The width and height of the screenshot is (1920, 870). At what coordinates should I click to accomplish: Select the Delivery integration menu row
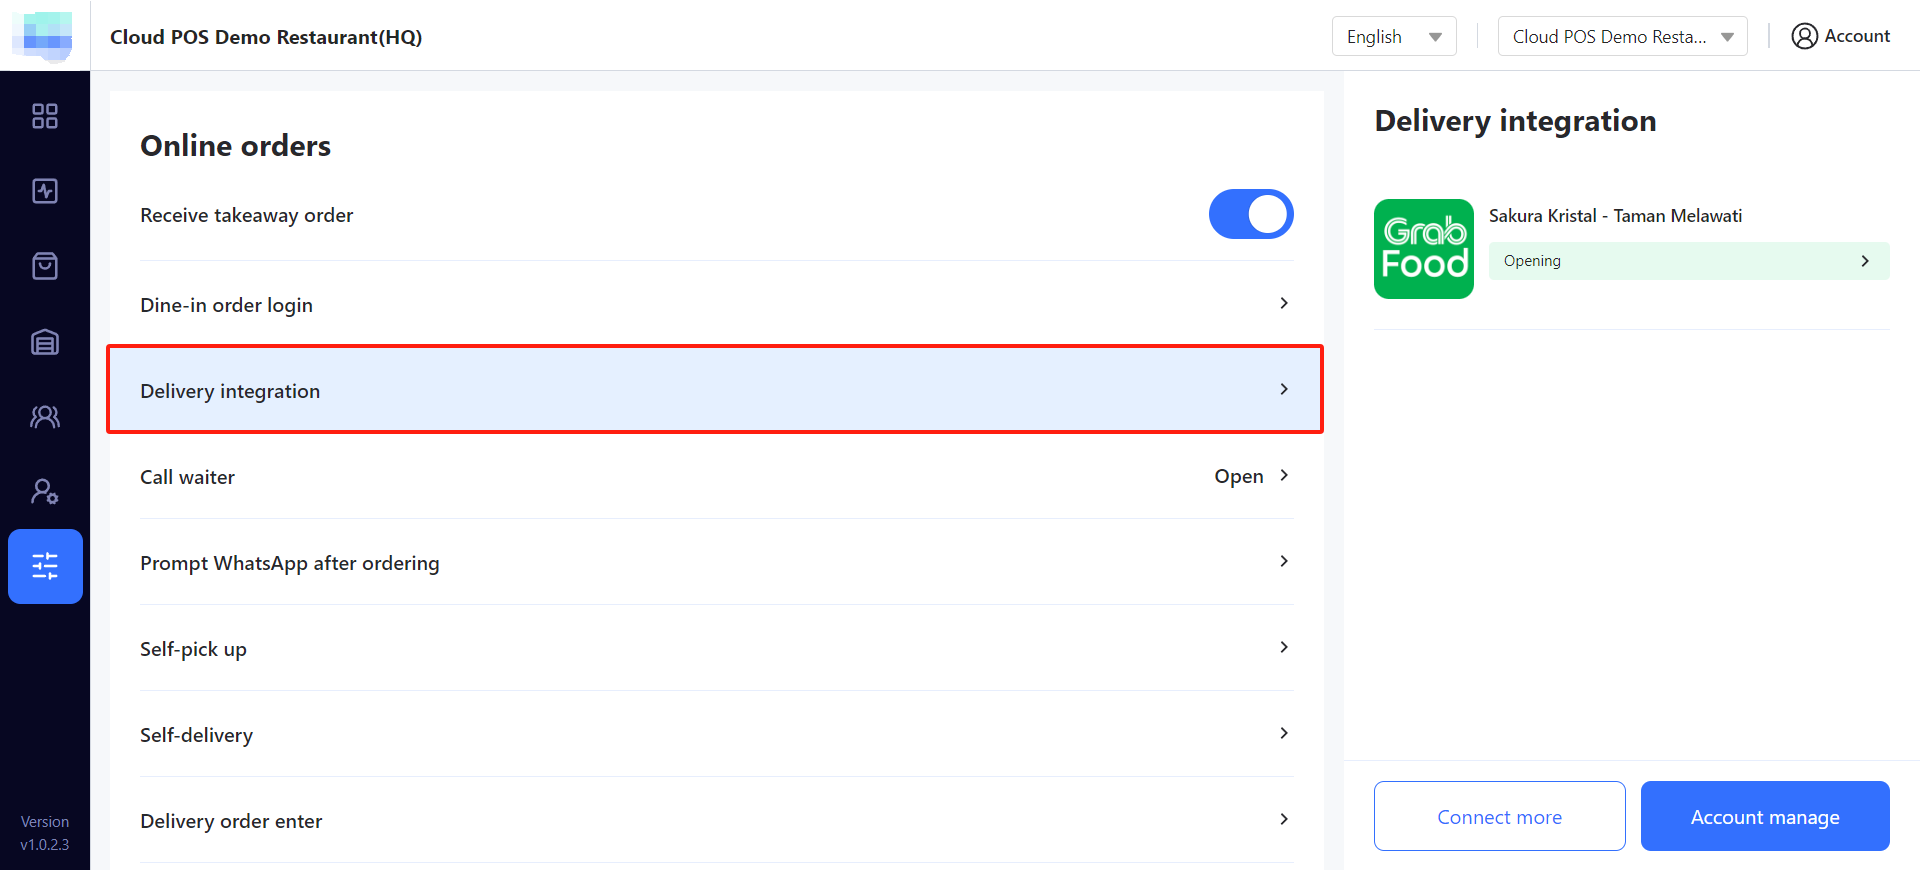[x=715, y=390]
